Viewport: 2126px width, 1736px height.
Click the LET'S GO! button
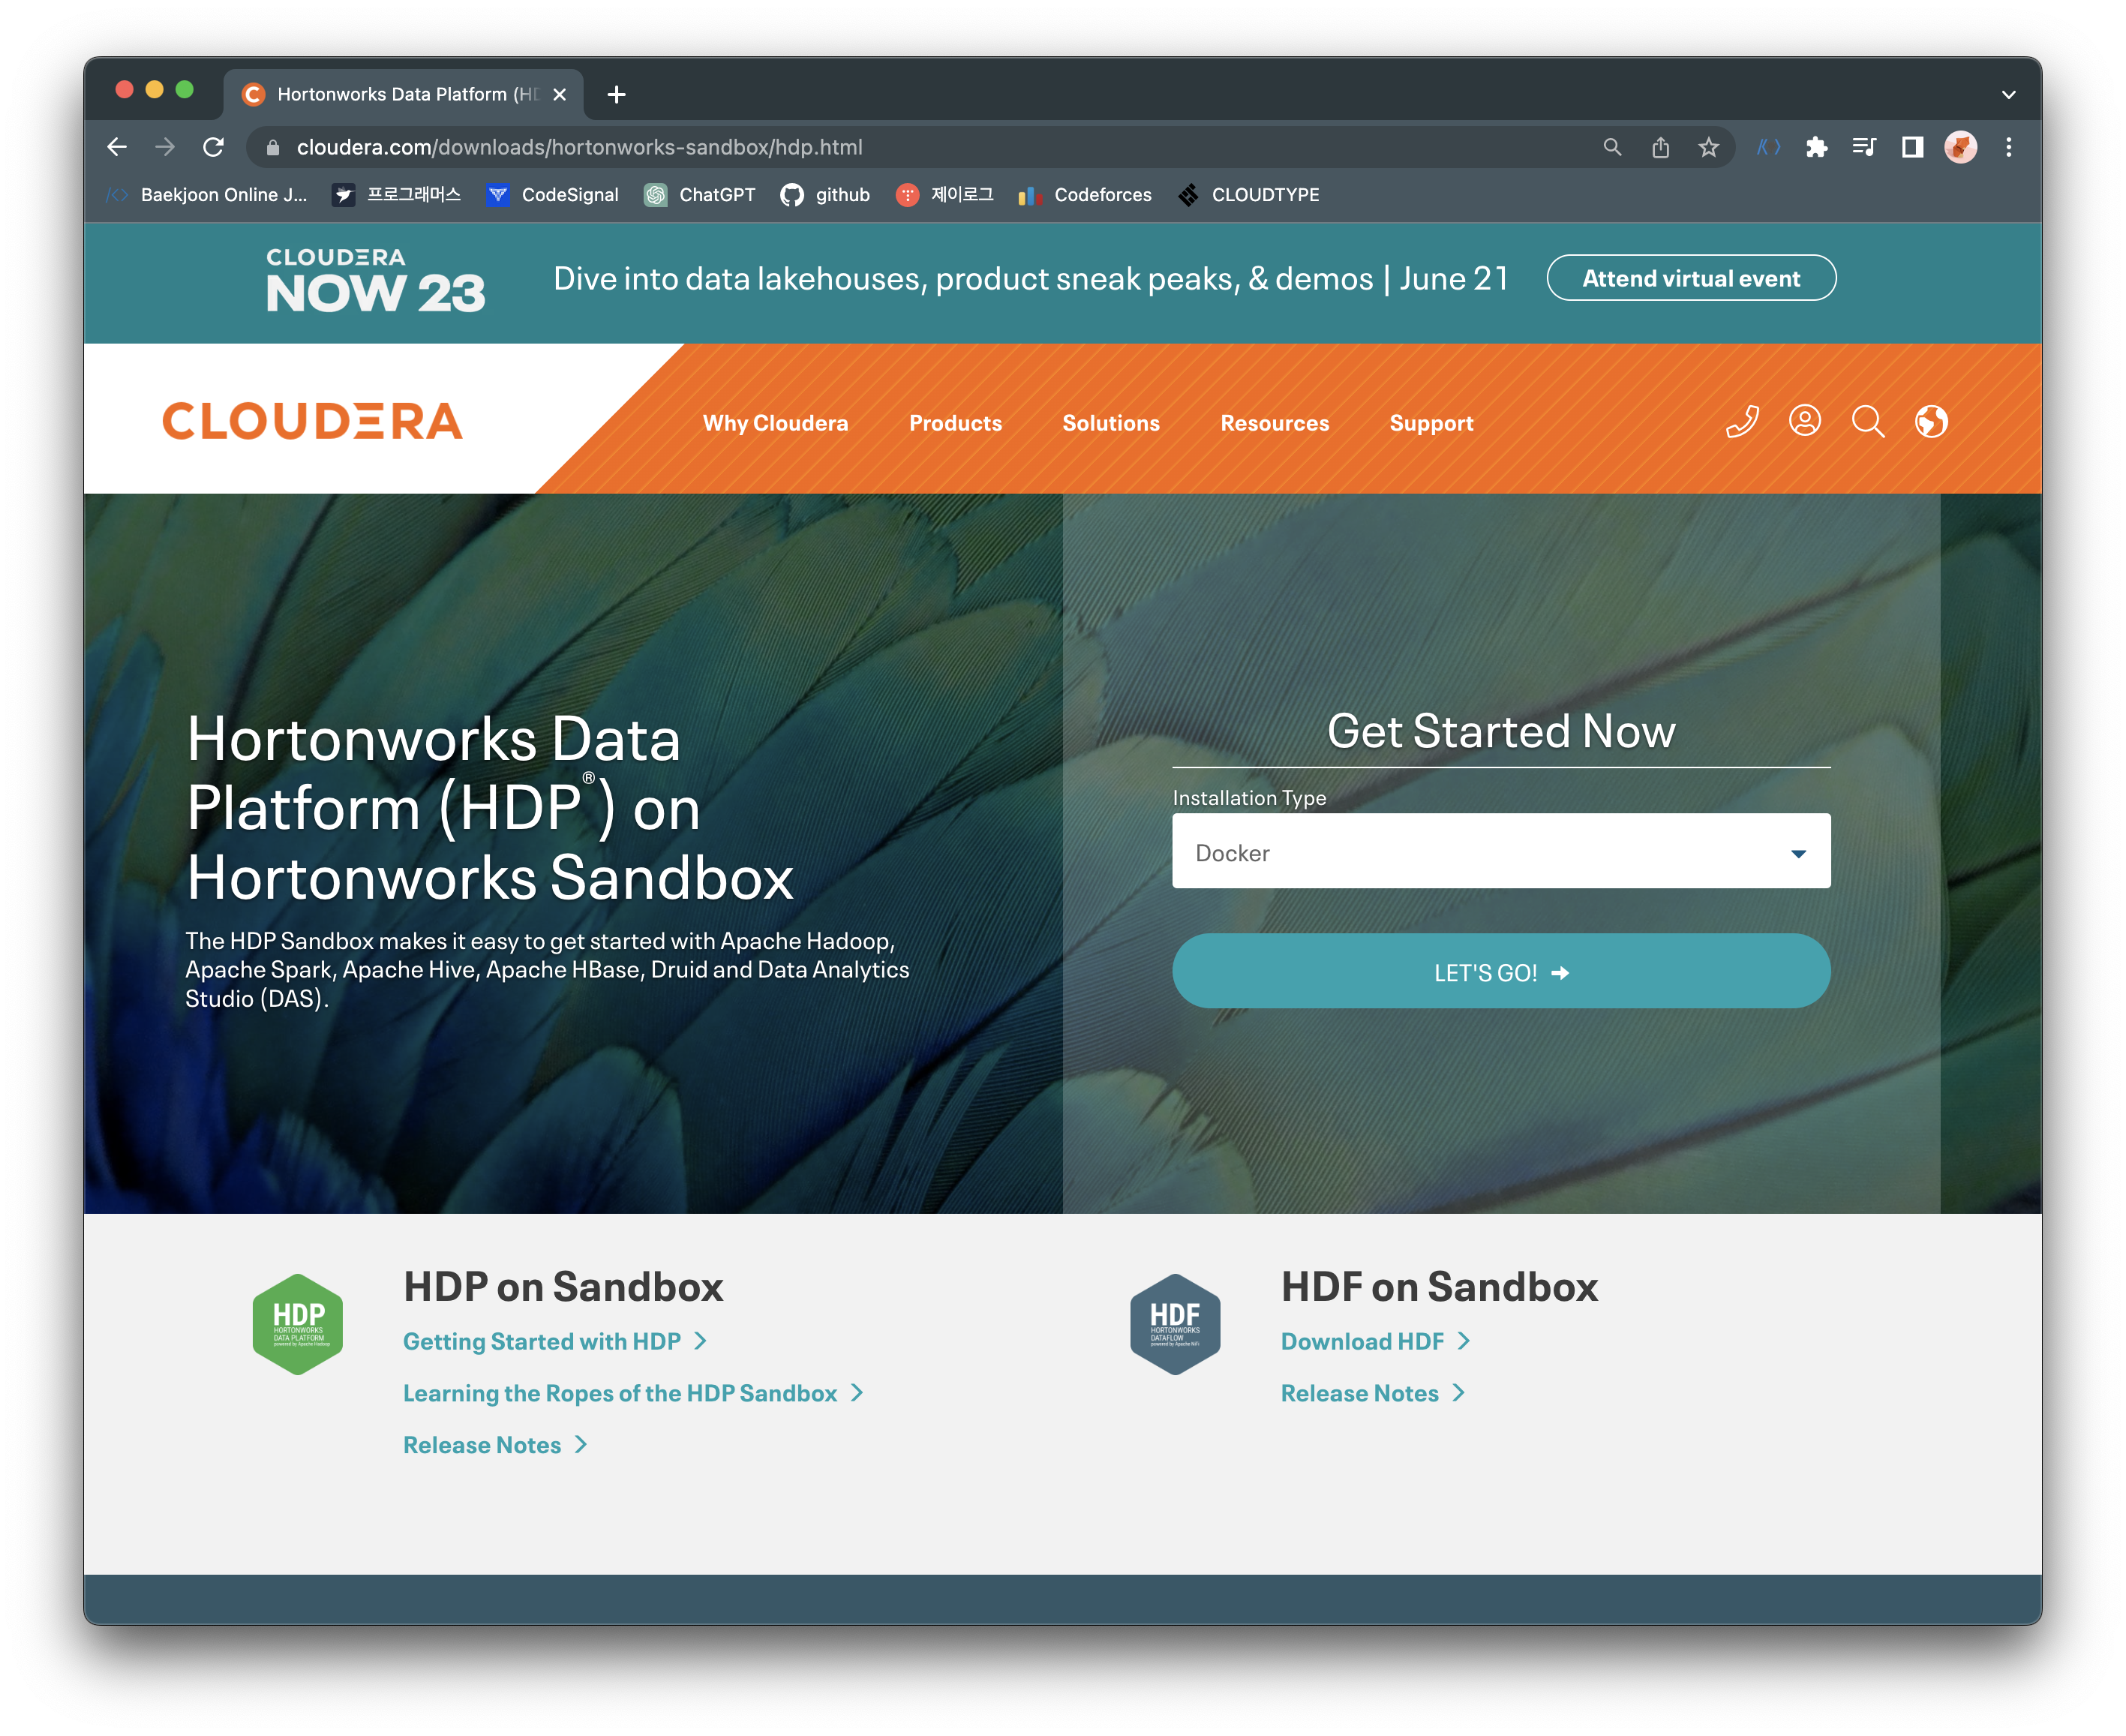pos(1502,972)
